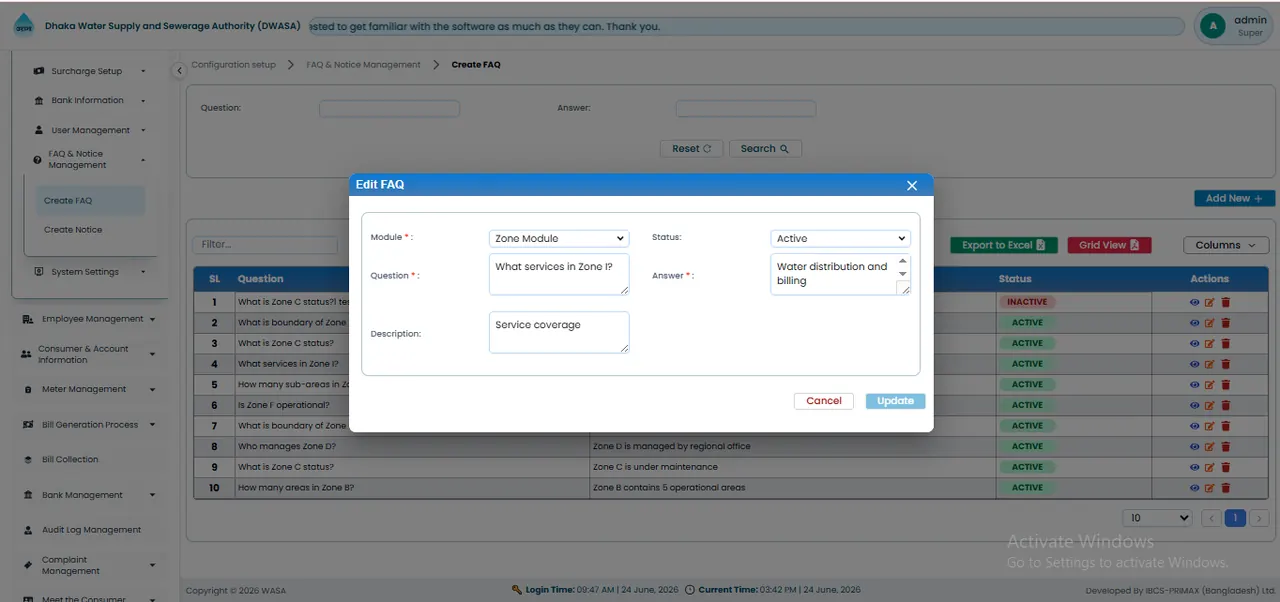Click the Grid View button

click(x=1109, y=245)
